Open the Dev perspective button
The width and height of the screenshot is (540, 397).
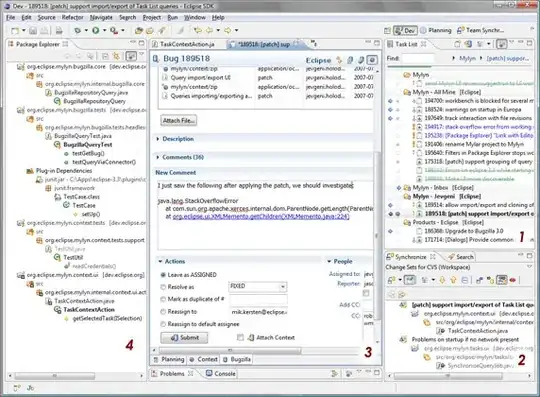pyautogui.click(x=405, y=31)
